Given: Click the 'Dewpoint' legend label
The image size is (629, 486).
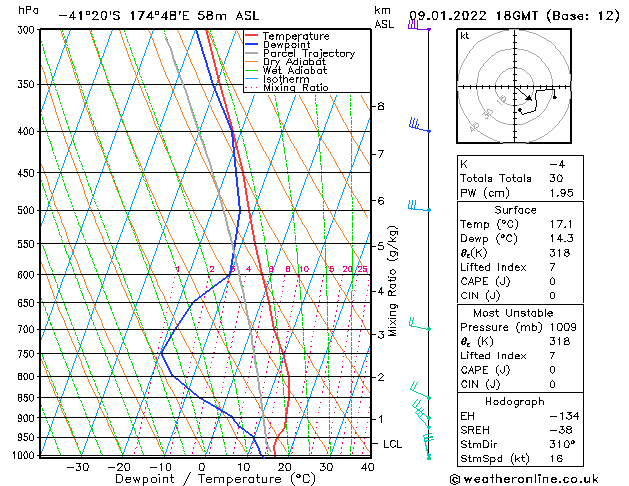Looking at the screenshot, I should pyautogui.click(x=286, y=45).
